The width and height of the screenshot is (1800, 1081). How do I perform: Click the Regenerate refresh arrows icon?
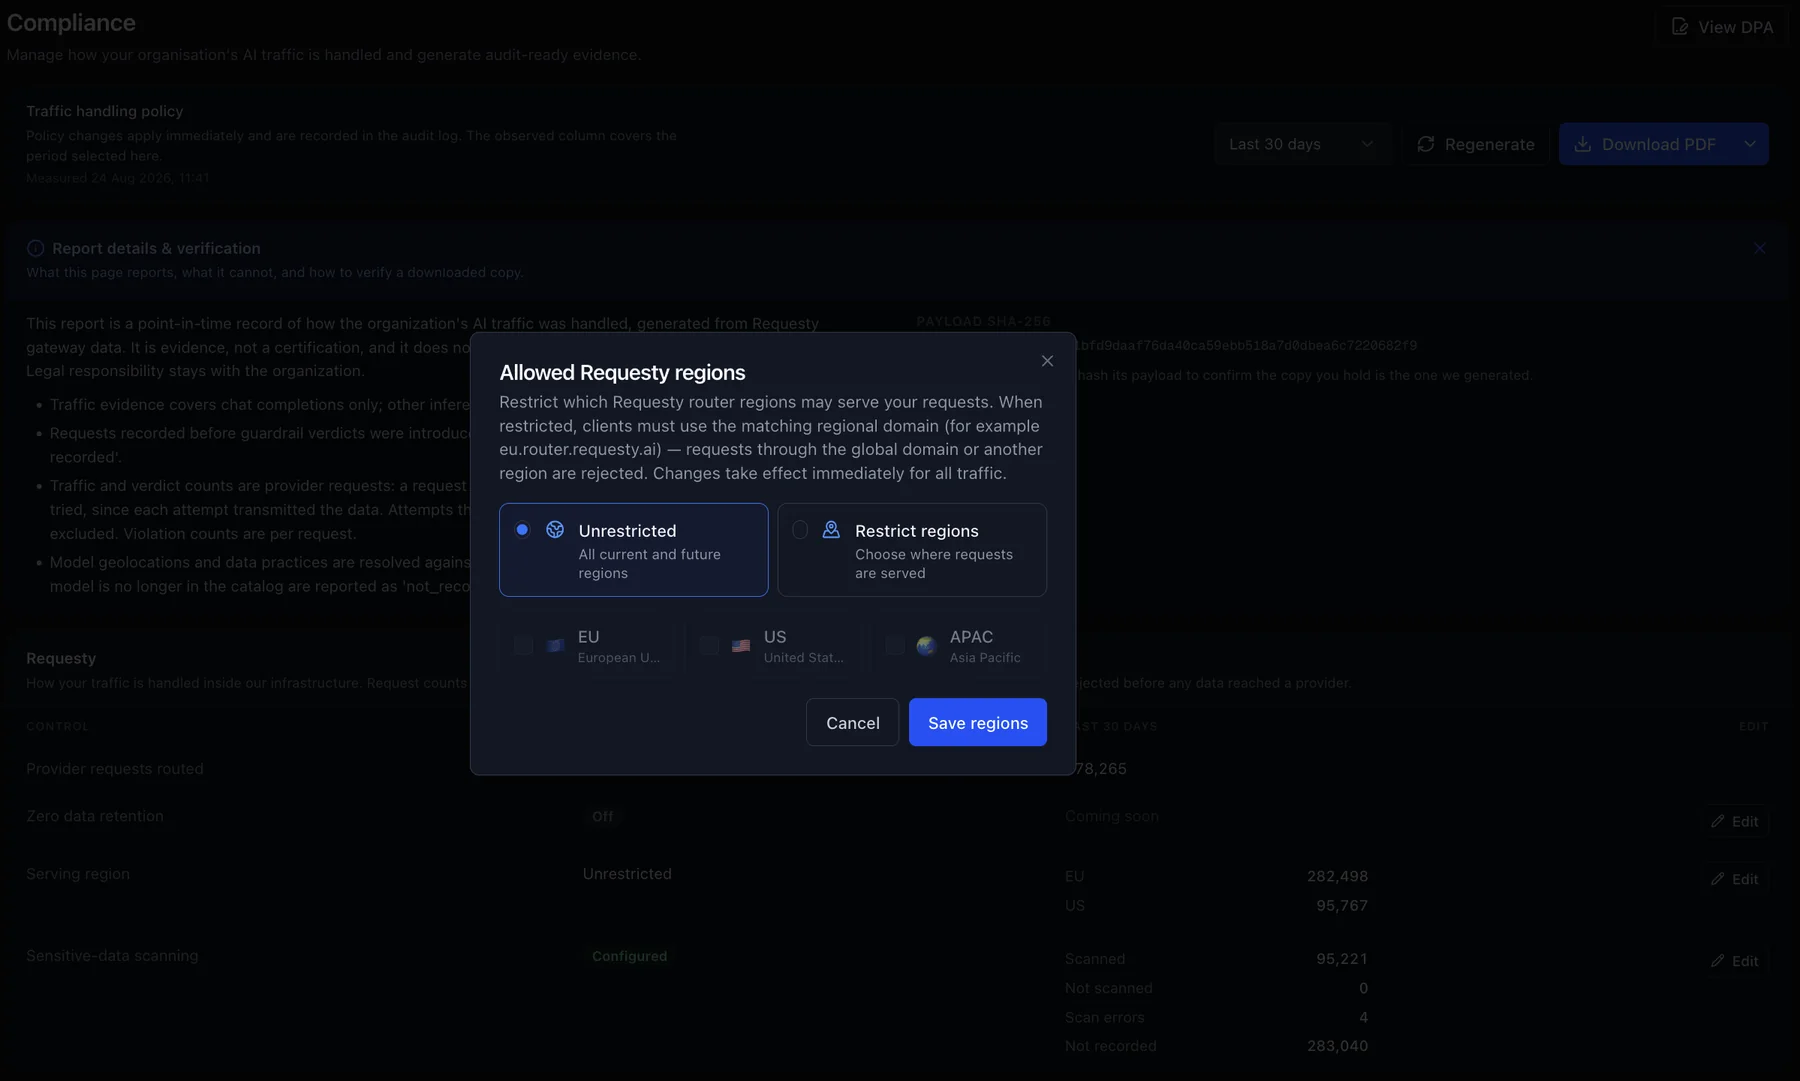[1426, 144]
